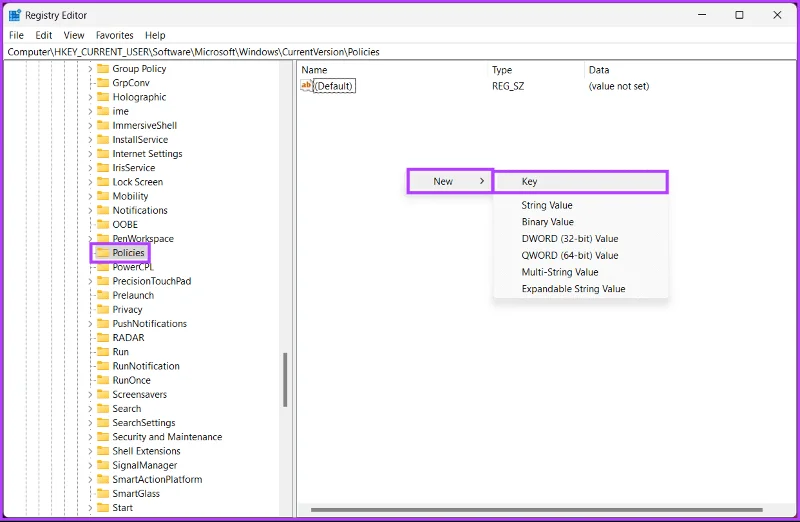This screenshot has height=522, width=800.
Task: Expand the SmartActionPlatform key
Action: [x=90, y=479]
